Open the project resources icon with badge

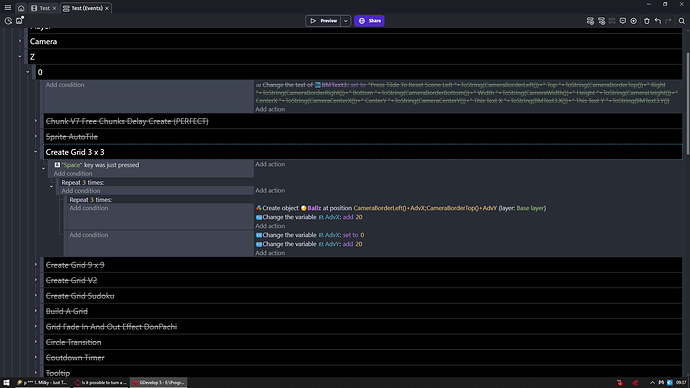19,20
